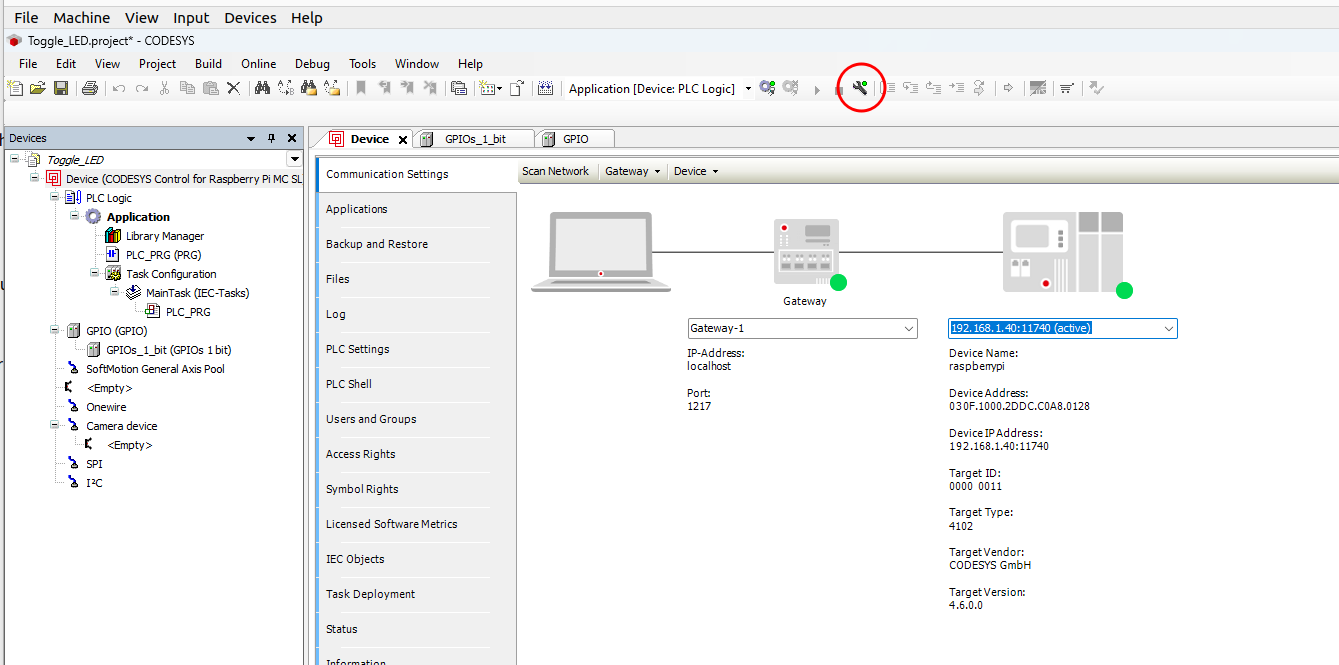Click the laptop graphic in the network diagram
This screenshot has height=665, width=1339.
click(600, 251)
